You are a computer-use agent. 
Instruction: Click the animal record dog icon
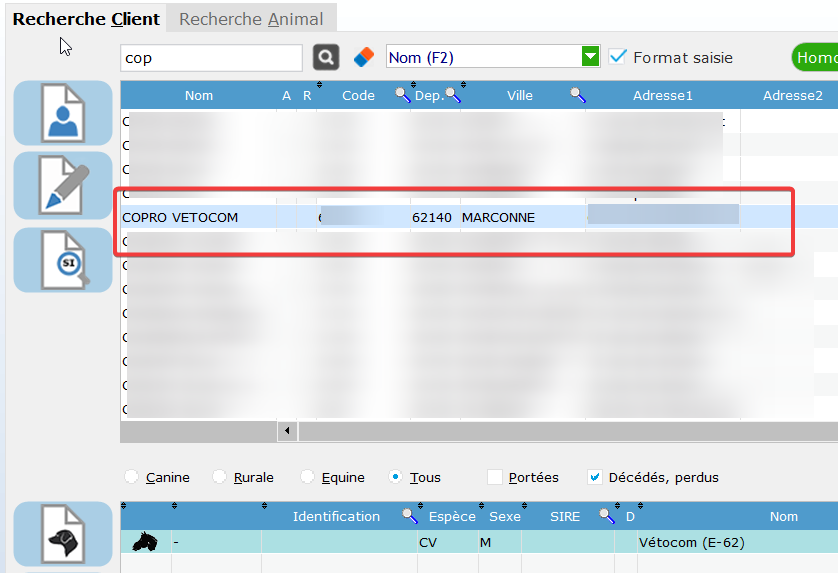(62, 535)
